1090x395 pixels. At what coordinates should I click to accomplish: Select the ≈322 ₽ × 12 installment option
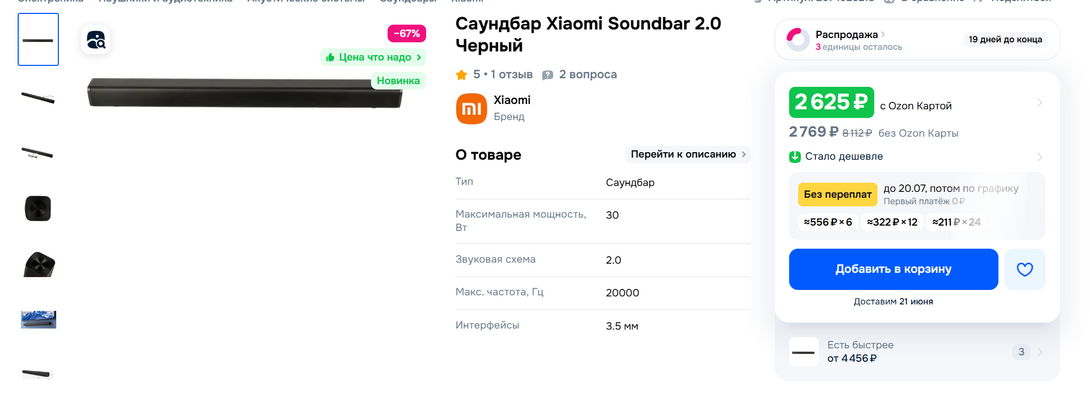pos(892,222)
